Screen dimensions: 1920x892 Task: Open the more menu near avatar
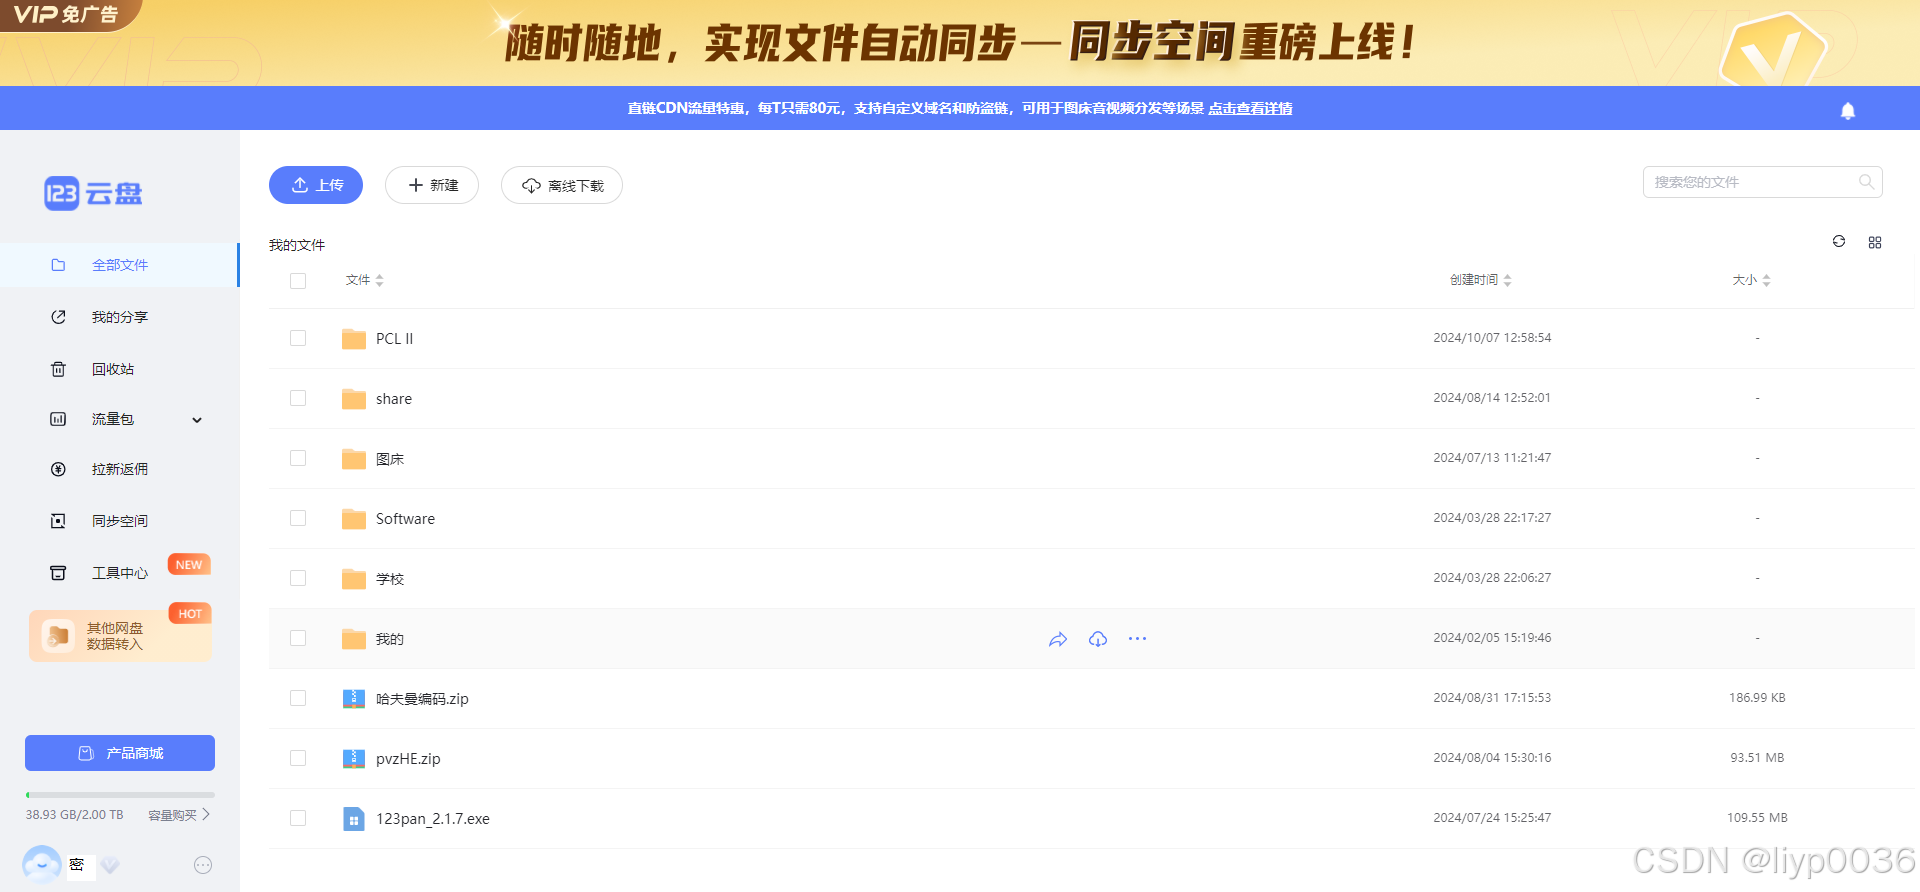point(203,865)
